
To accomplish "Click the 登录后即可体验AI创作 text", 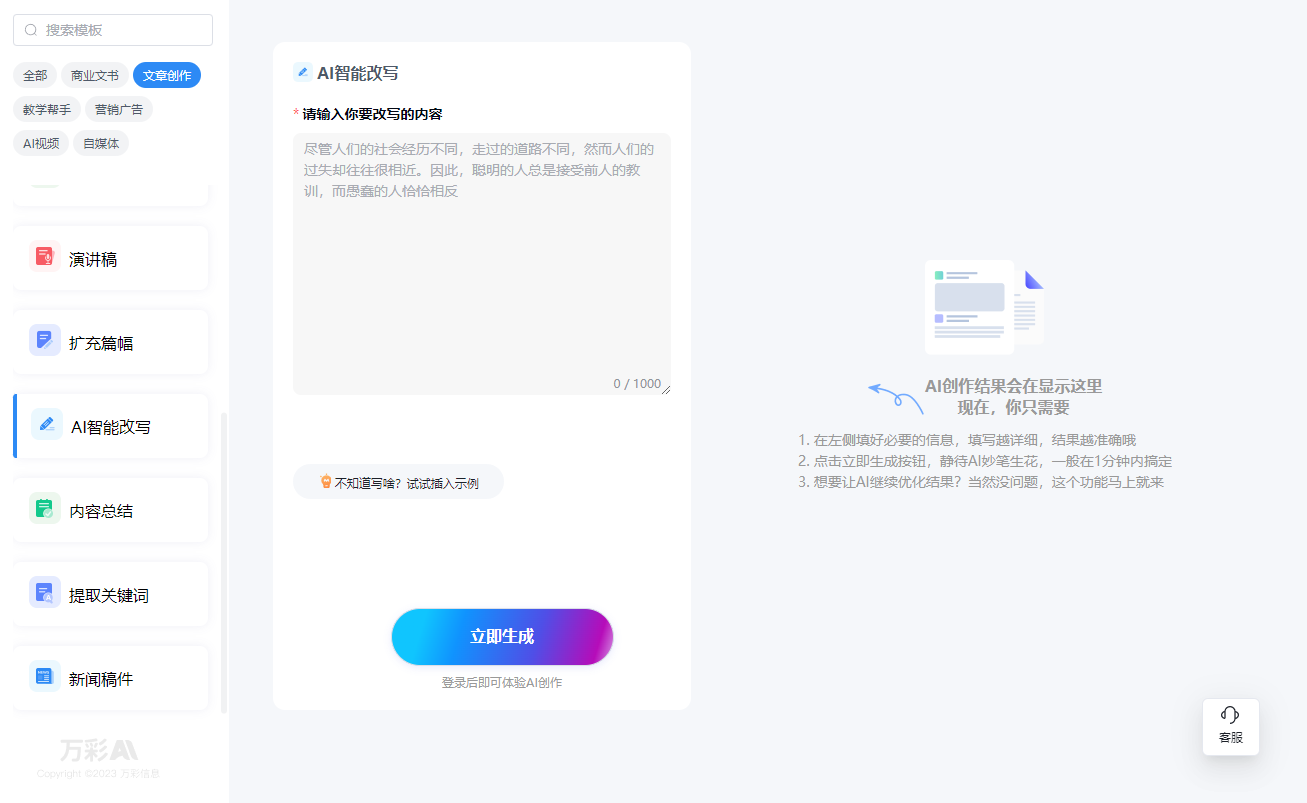I will (502, 683).
